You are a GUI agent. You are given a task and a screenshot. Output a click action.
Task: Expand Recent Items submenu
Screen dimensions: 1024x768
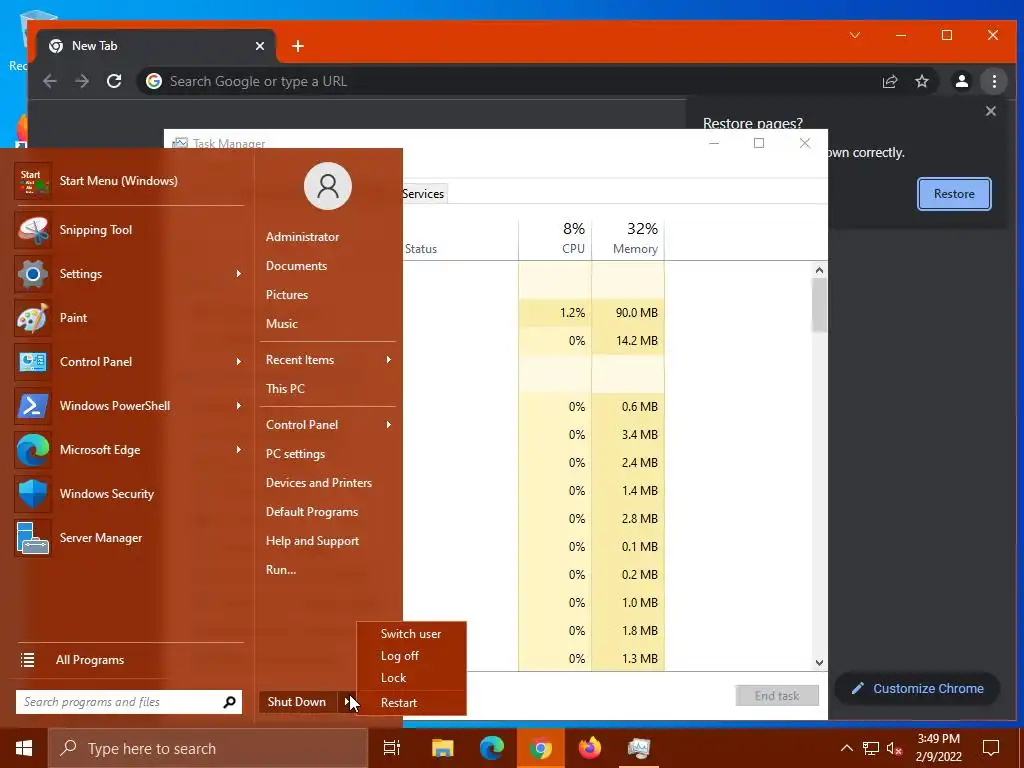pyautogui.click(x=328, y=360)
